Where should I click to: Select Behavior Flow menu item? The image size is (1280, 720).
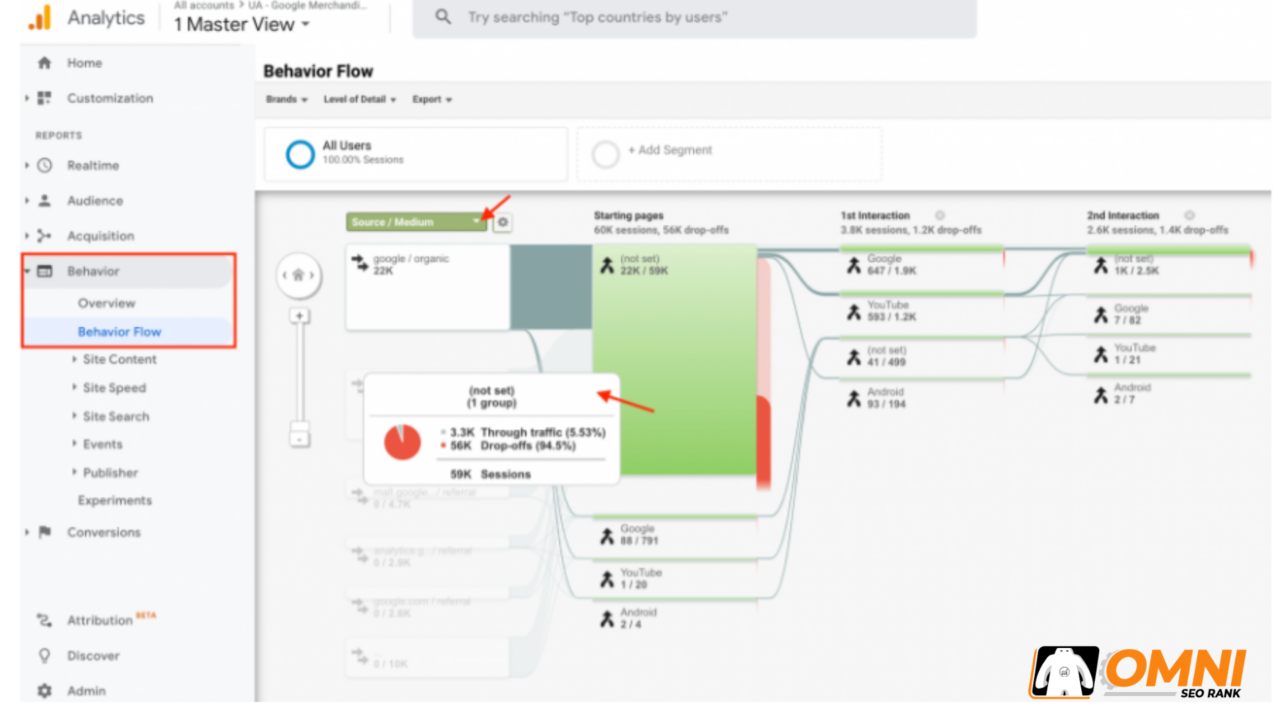[119, 331]
